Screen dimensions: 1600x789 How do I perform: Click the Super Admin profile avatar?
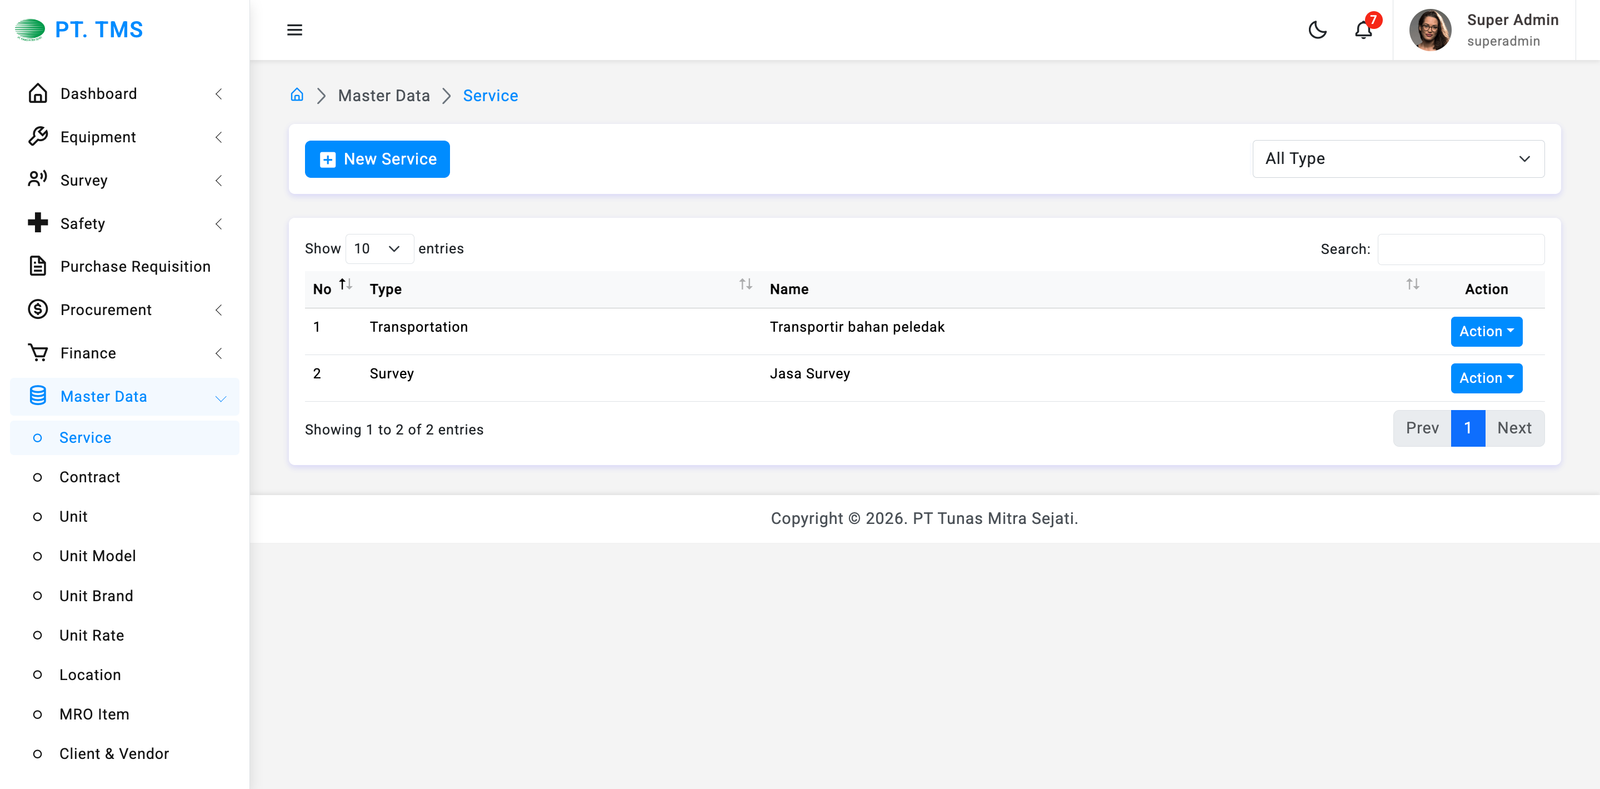[x=1430, y=30]
